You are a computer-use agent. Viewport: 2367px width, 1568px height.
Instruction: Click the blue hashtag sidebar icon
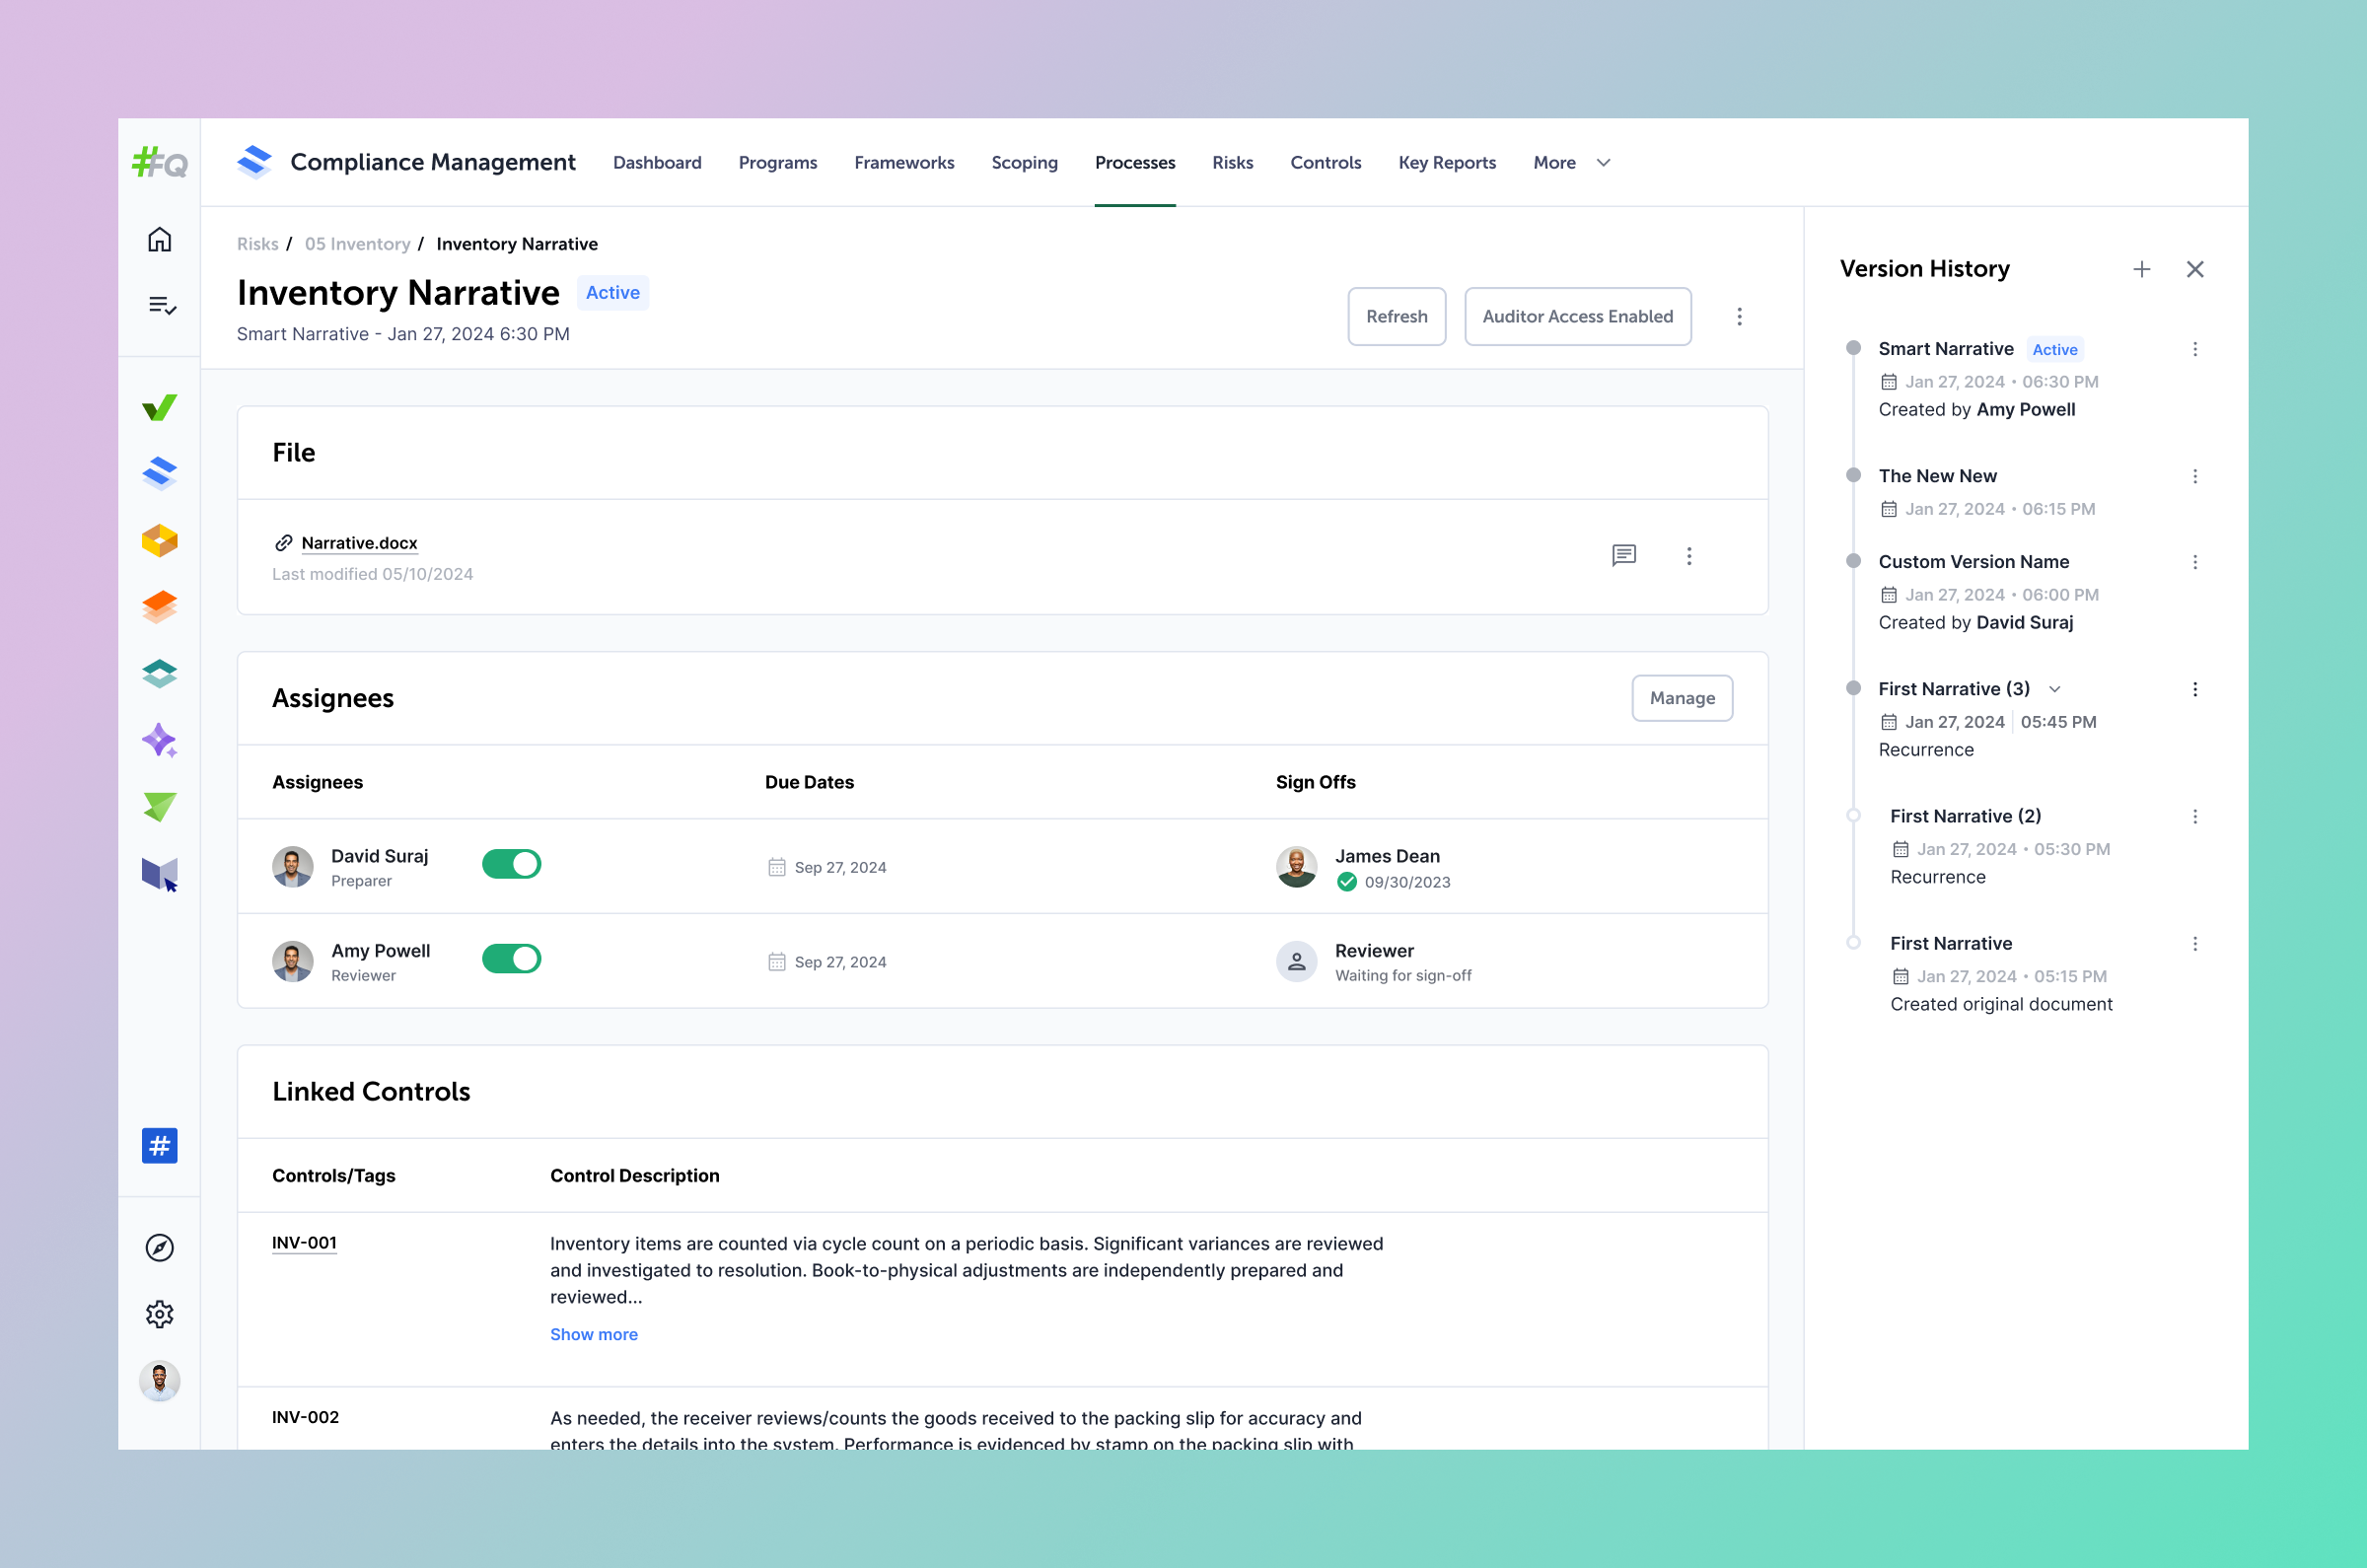(x=159, y=1145)
